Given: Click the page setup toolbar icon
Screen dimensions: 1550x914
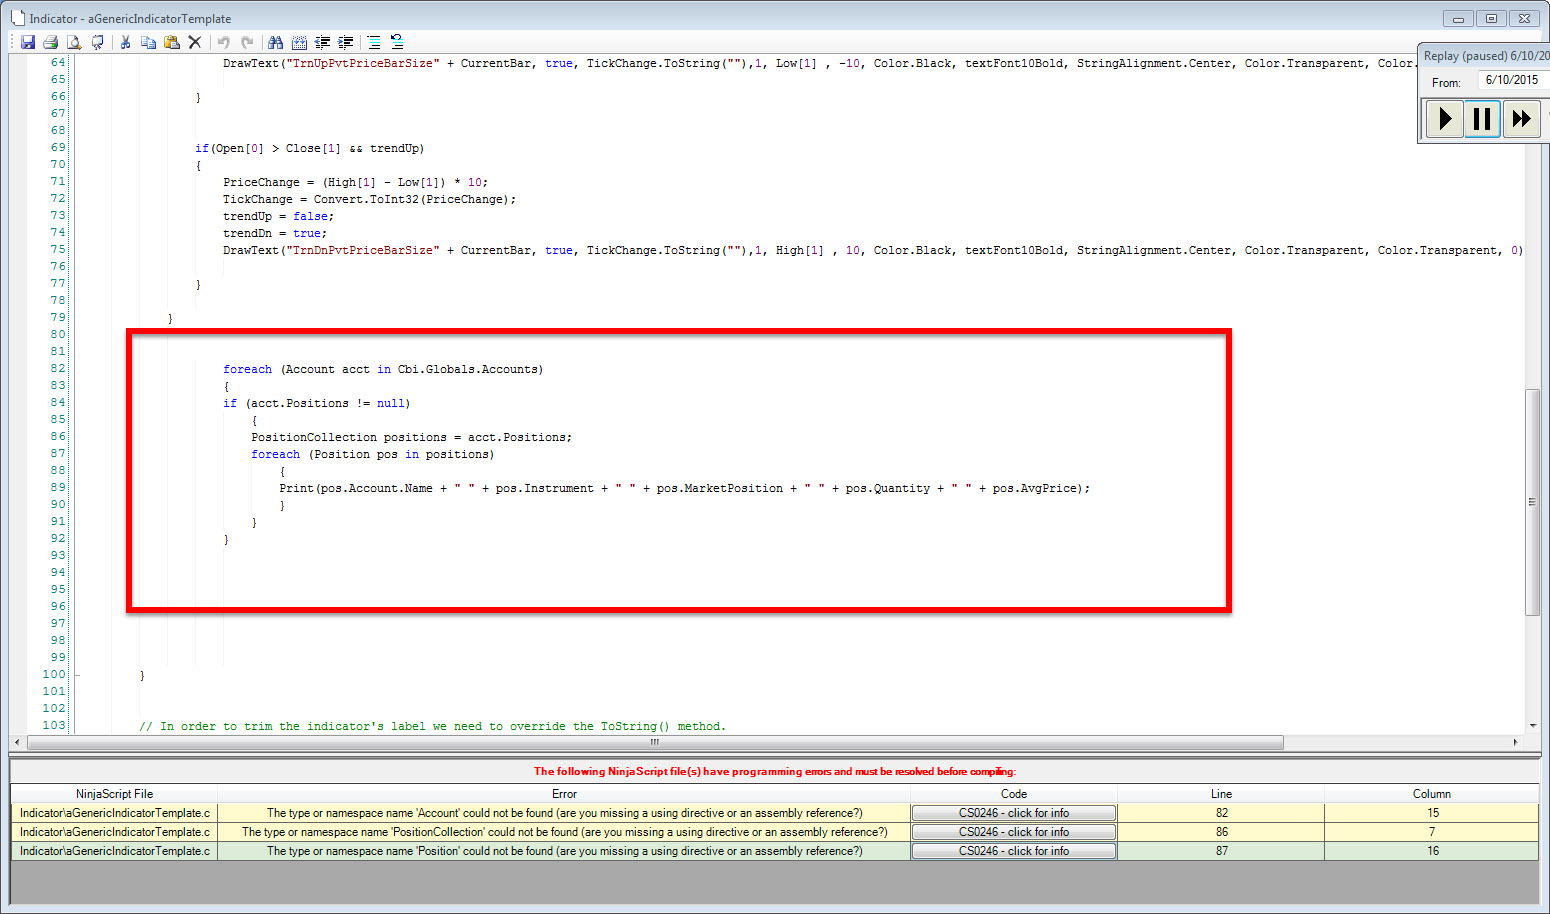Looking at the screenshot, I should pyautogui.click(x=98, y=42).
